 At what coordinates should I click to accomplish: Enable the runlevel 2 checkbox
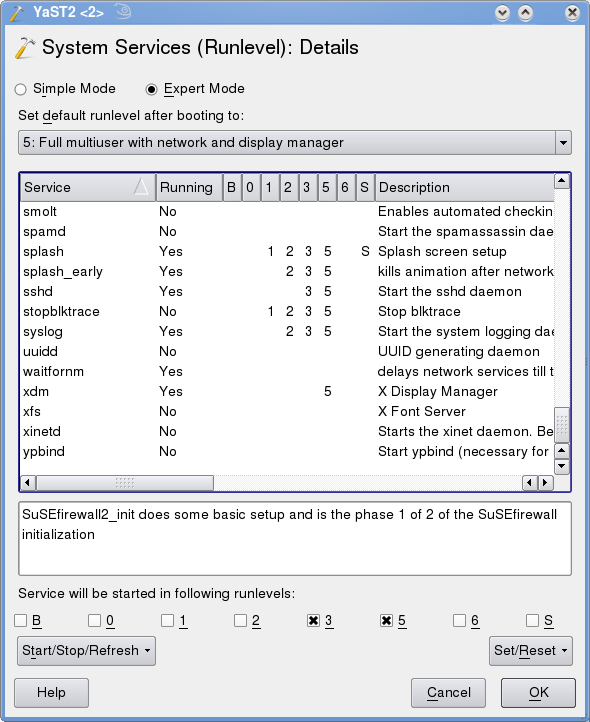tap(240, 621)
